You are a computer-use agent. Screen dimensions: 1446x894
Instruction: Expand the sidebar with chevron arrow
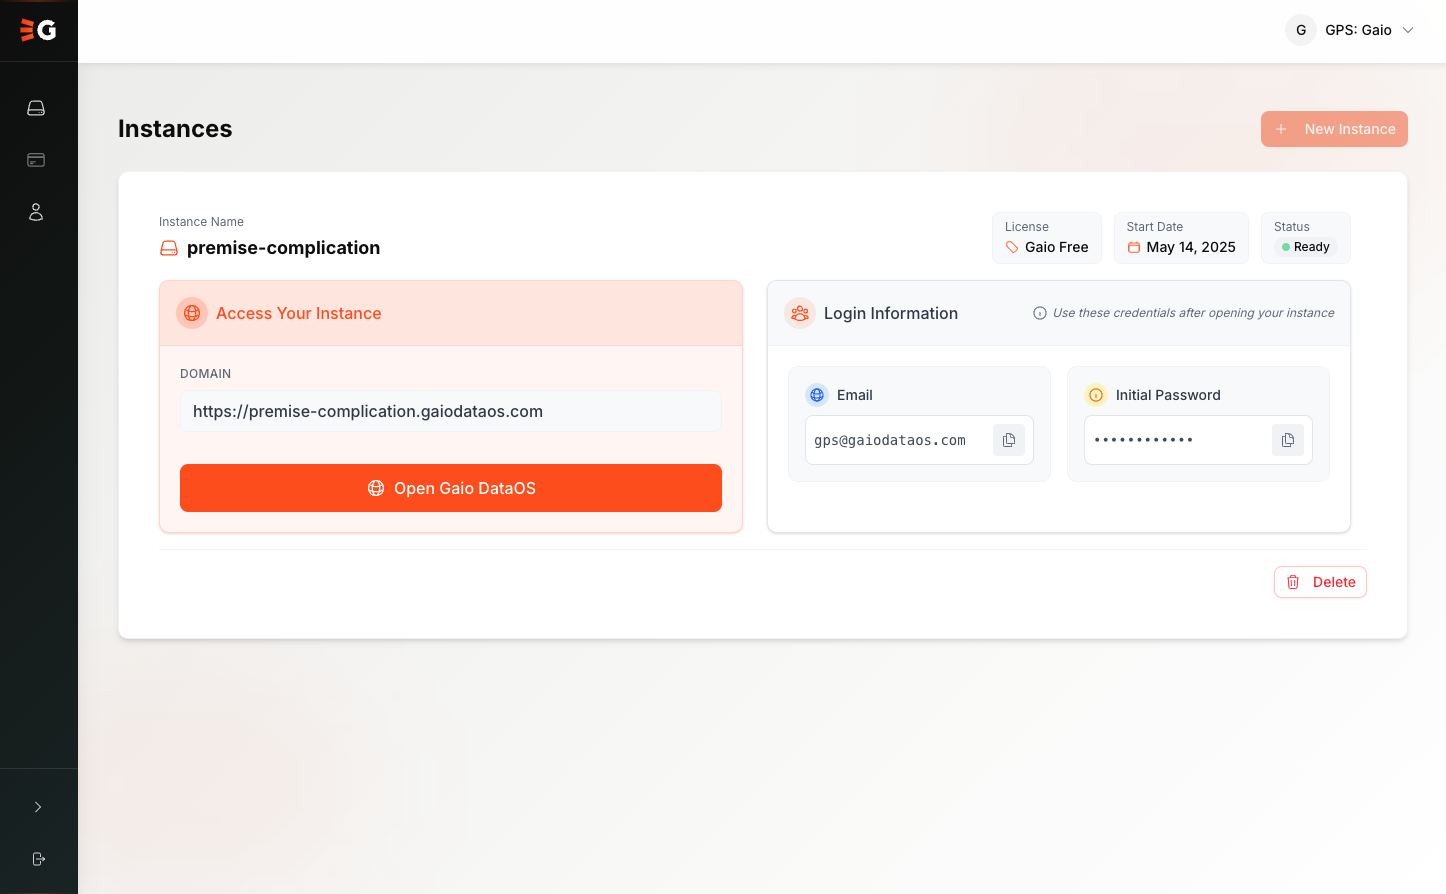pos(38,807)
